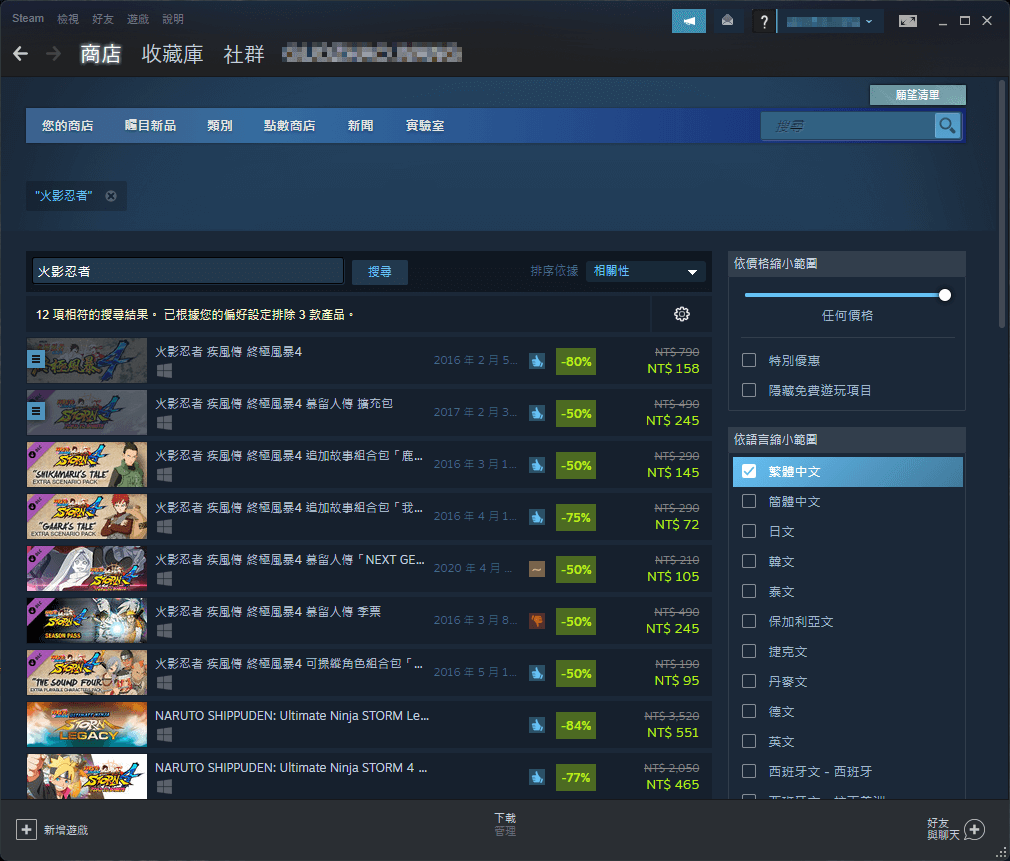The height and width of the screenshot is (861, 1010).
Task: Click the magnifying glass search icon
Action: [946, 125]
